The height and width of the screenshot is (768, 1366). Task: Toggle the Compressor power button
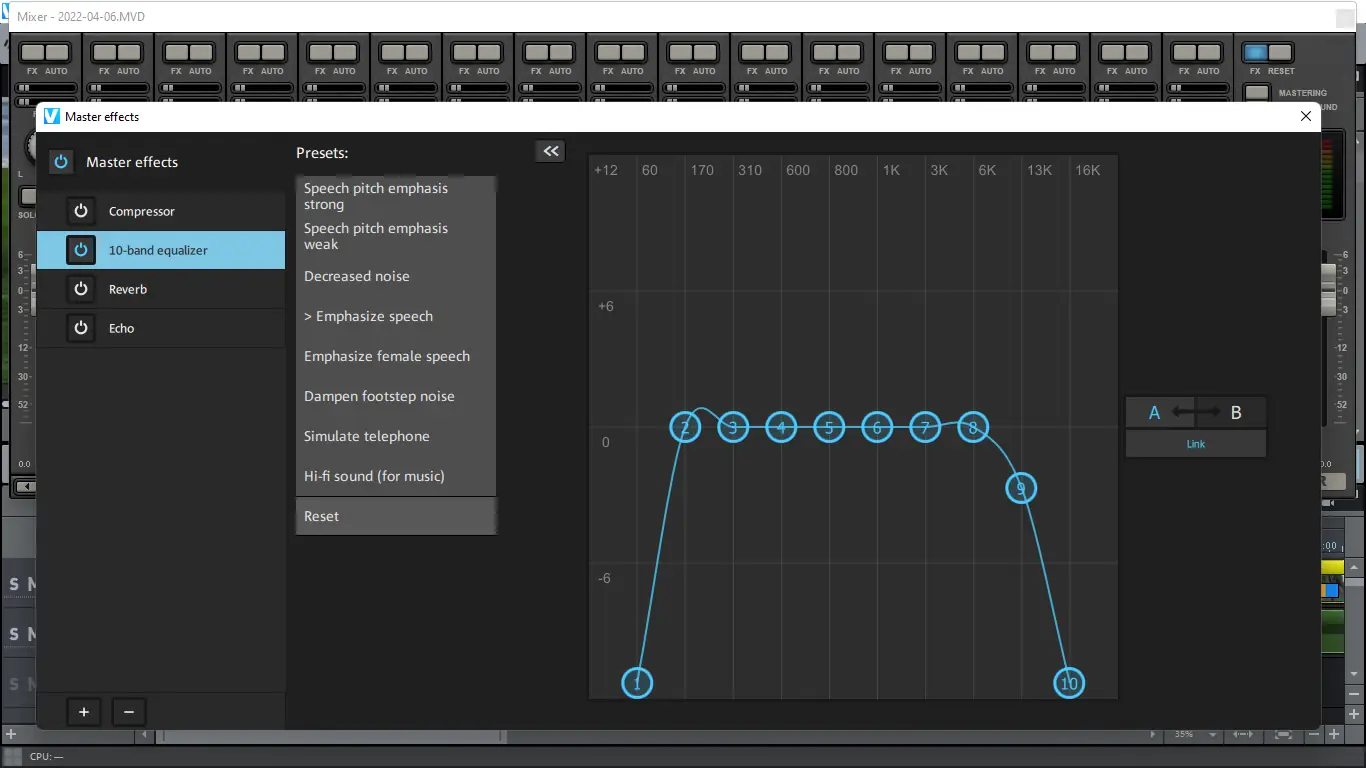tap(81, 211)
